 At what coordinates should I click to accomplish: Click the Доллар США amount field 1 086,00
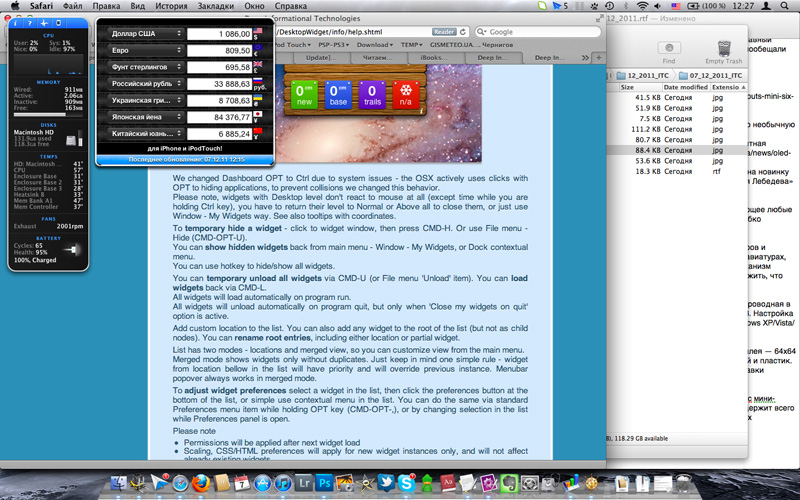[220, 34]
